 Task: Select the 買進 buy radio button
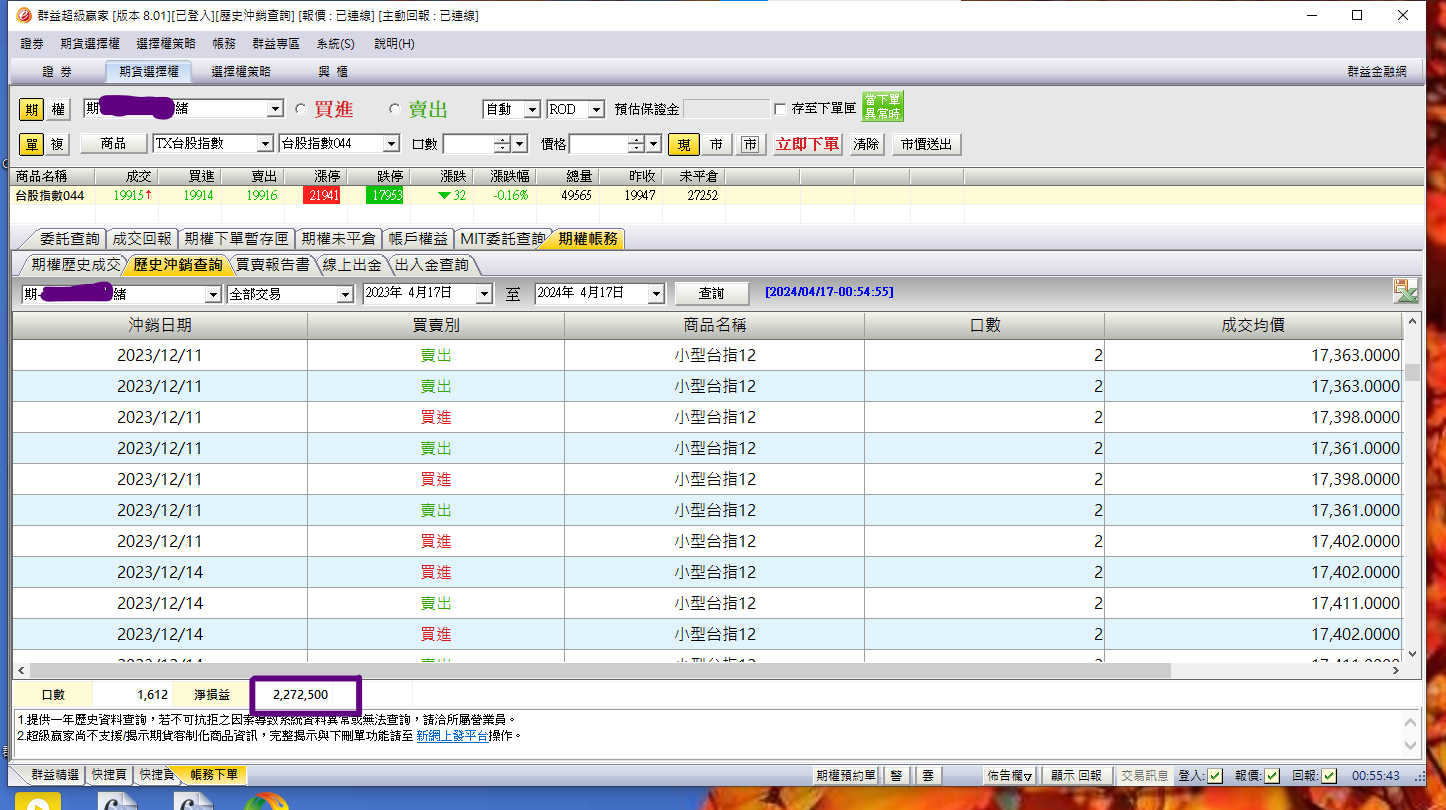pyautogui.click(x=301, y=109)
